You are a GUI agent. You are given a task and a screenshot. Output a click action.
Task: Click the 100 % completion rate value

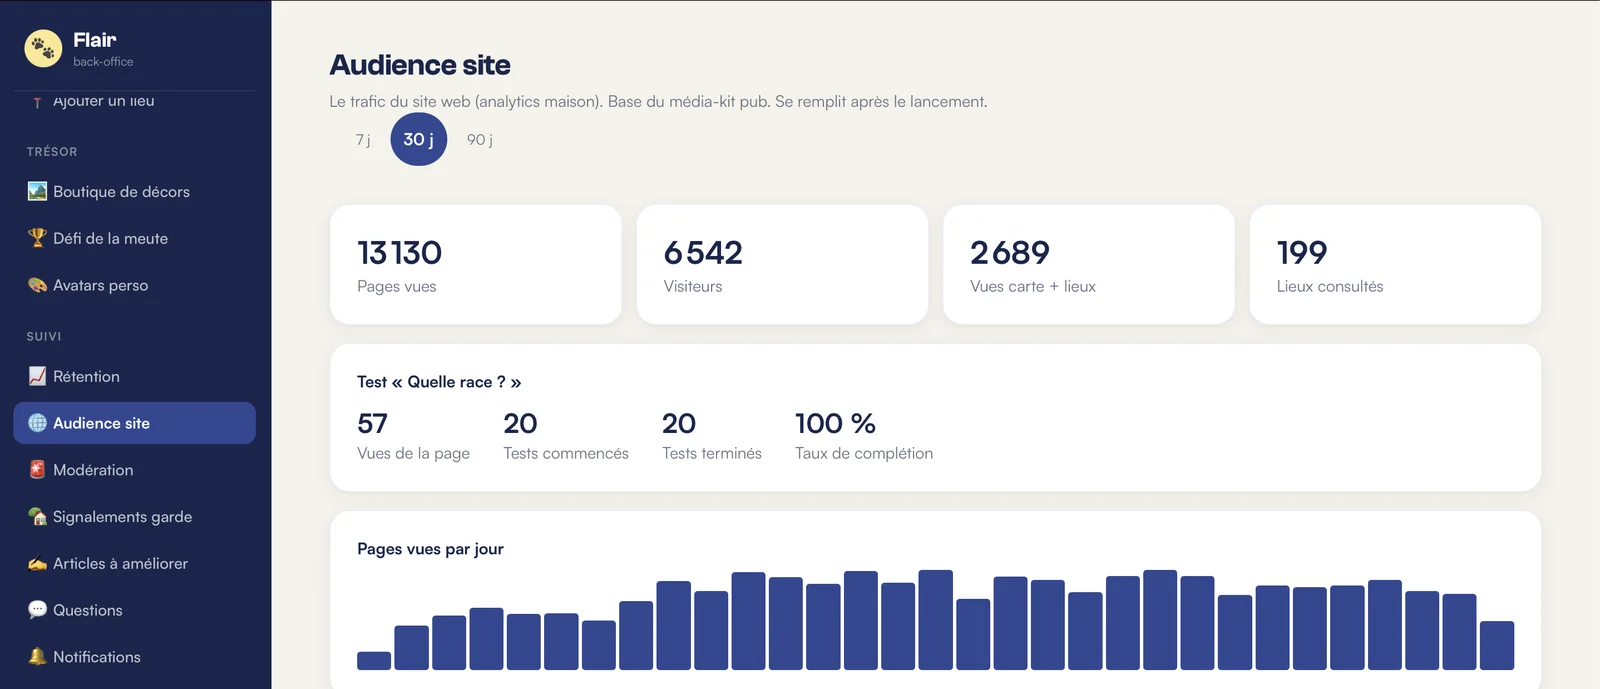pos(835,424)
